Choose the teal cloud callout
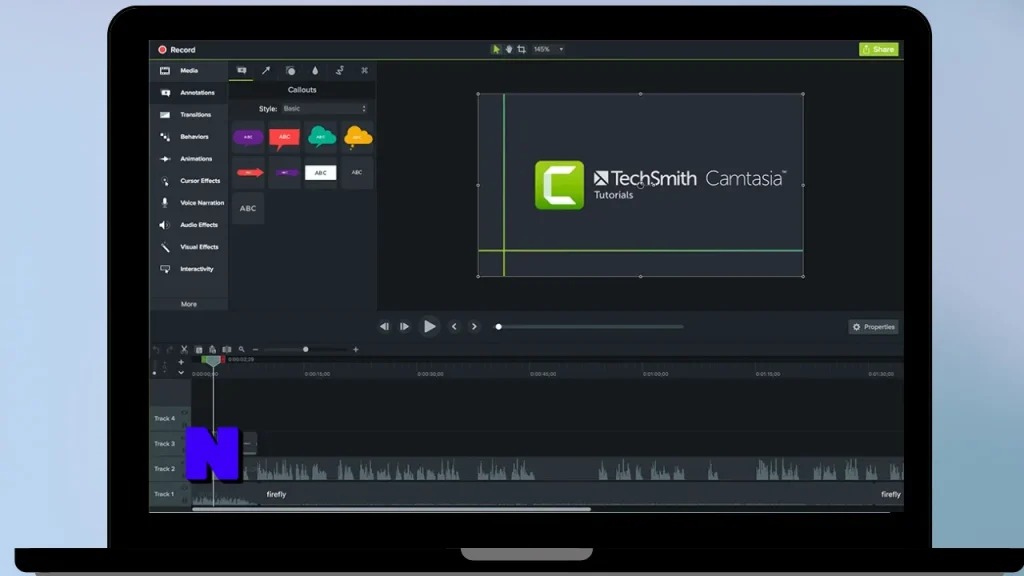 pyautogui.click(x=321, y=137)
